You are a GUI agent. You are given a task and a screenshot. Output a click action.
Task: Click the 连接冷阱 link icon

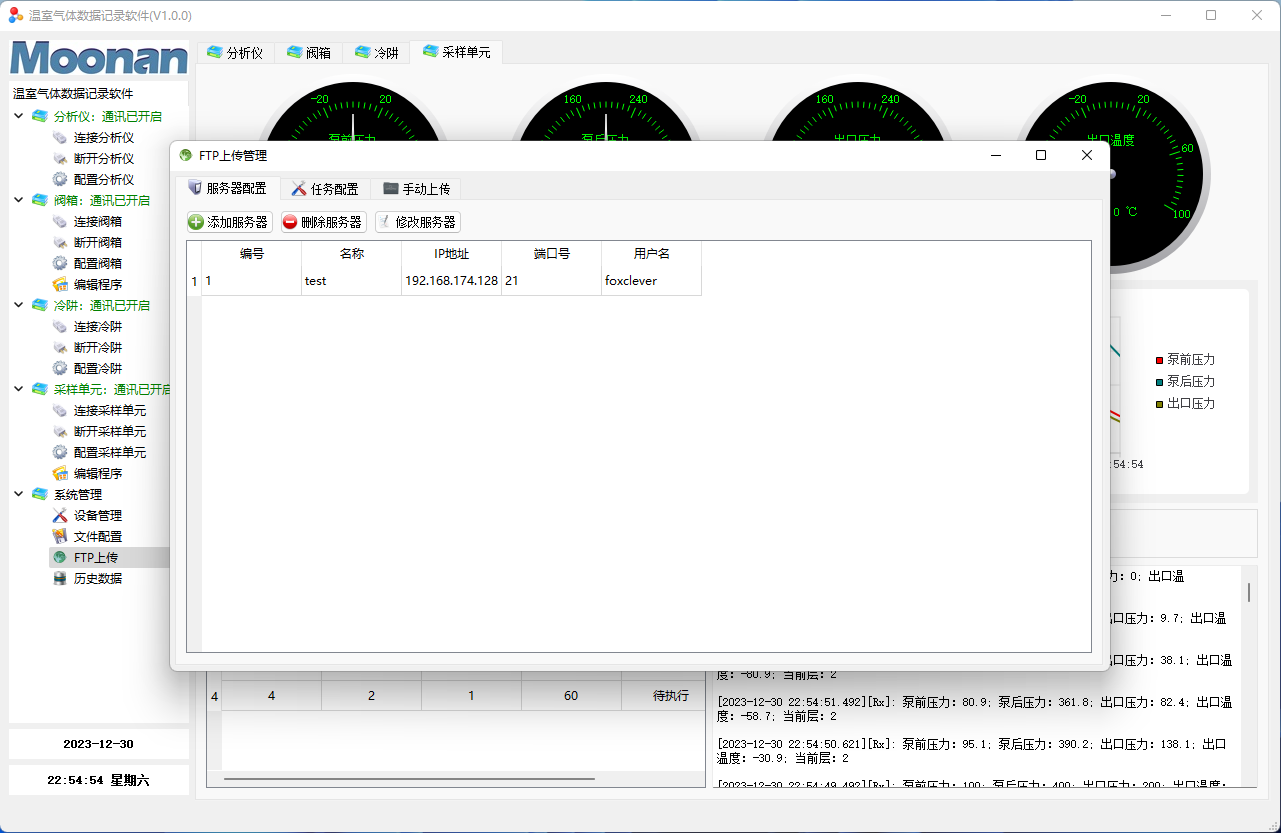click(60, 326)
